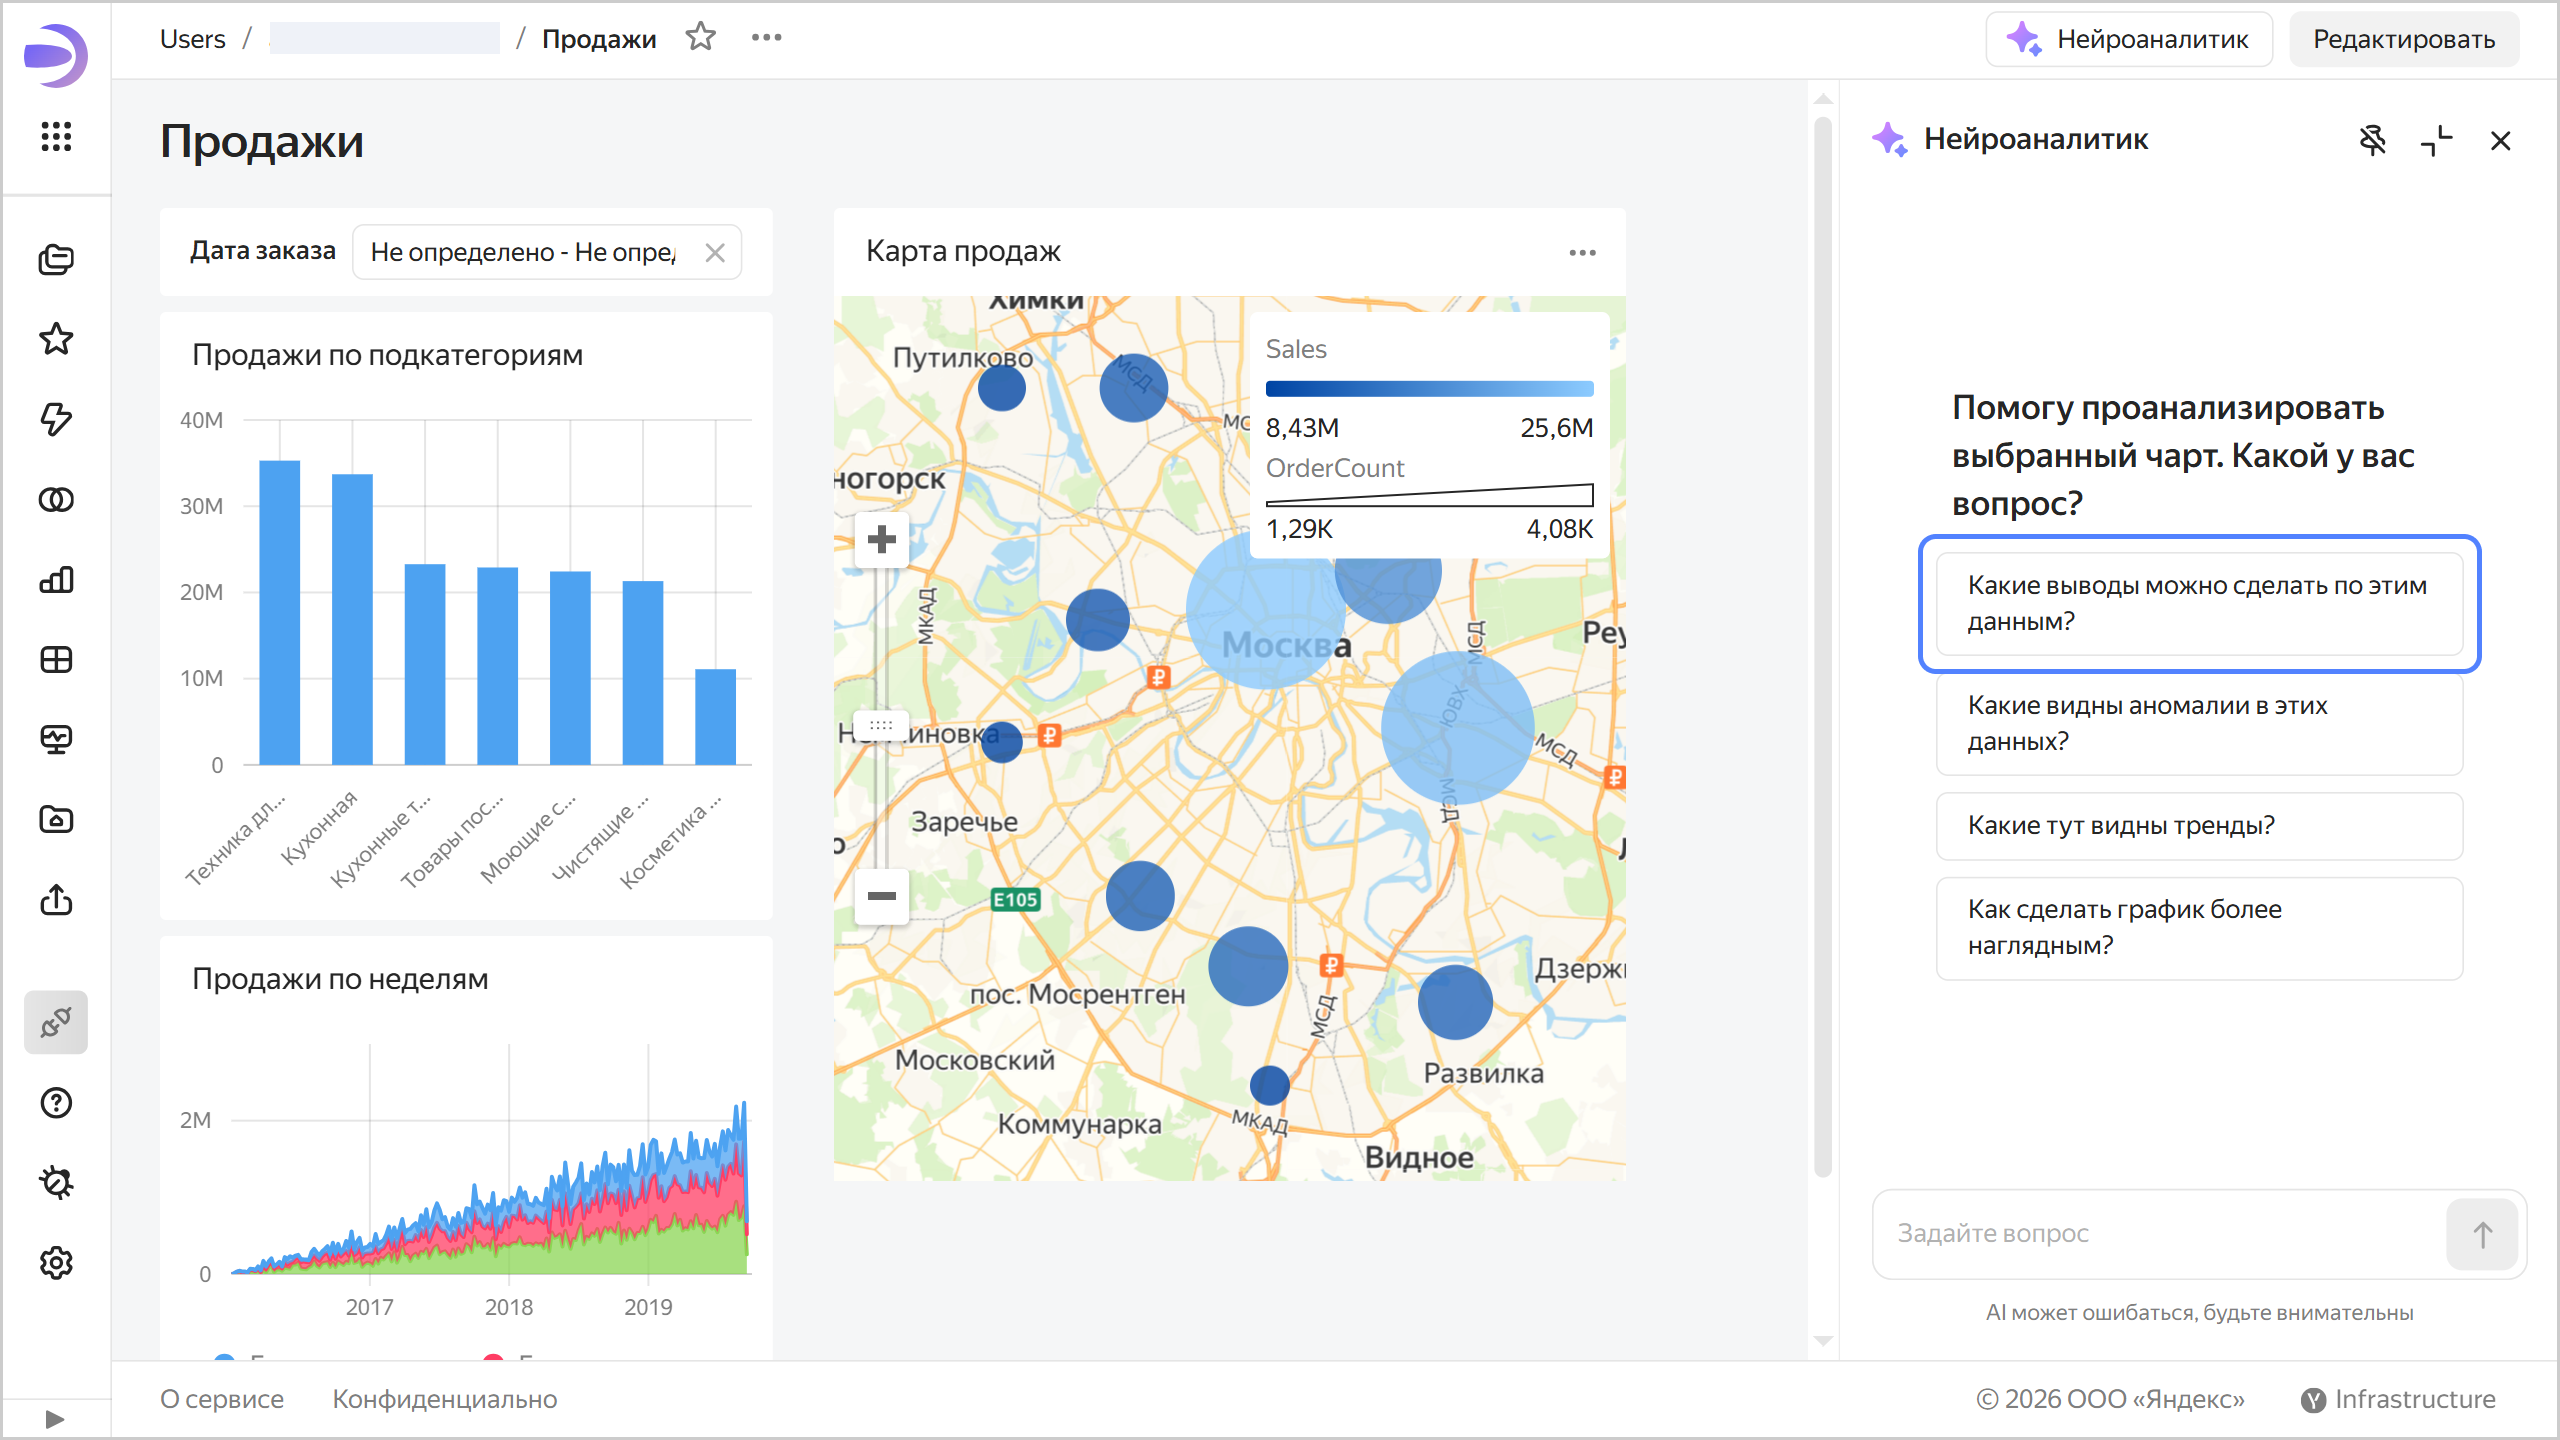Screen dimensions: 2560x1440
Task: Open the charts bar icon in sidebar
Action: pos(56,580)
